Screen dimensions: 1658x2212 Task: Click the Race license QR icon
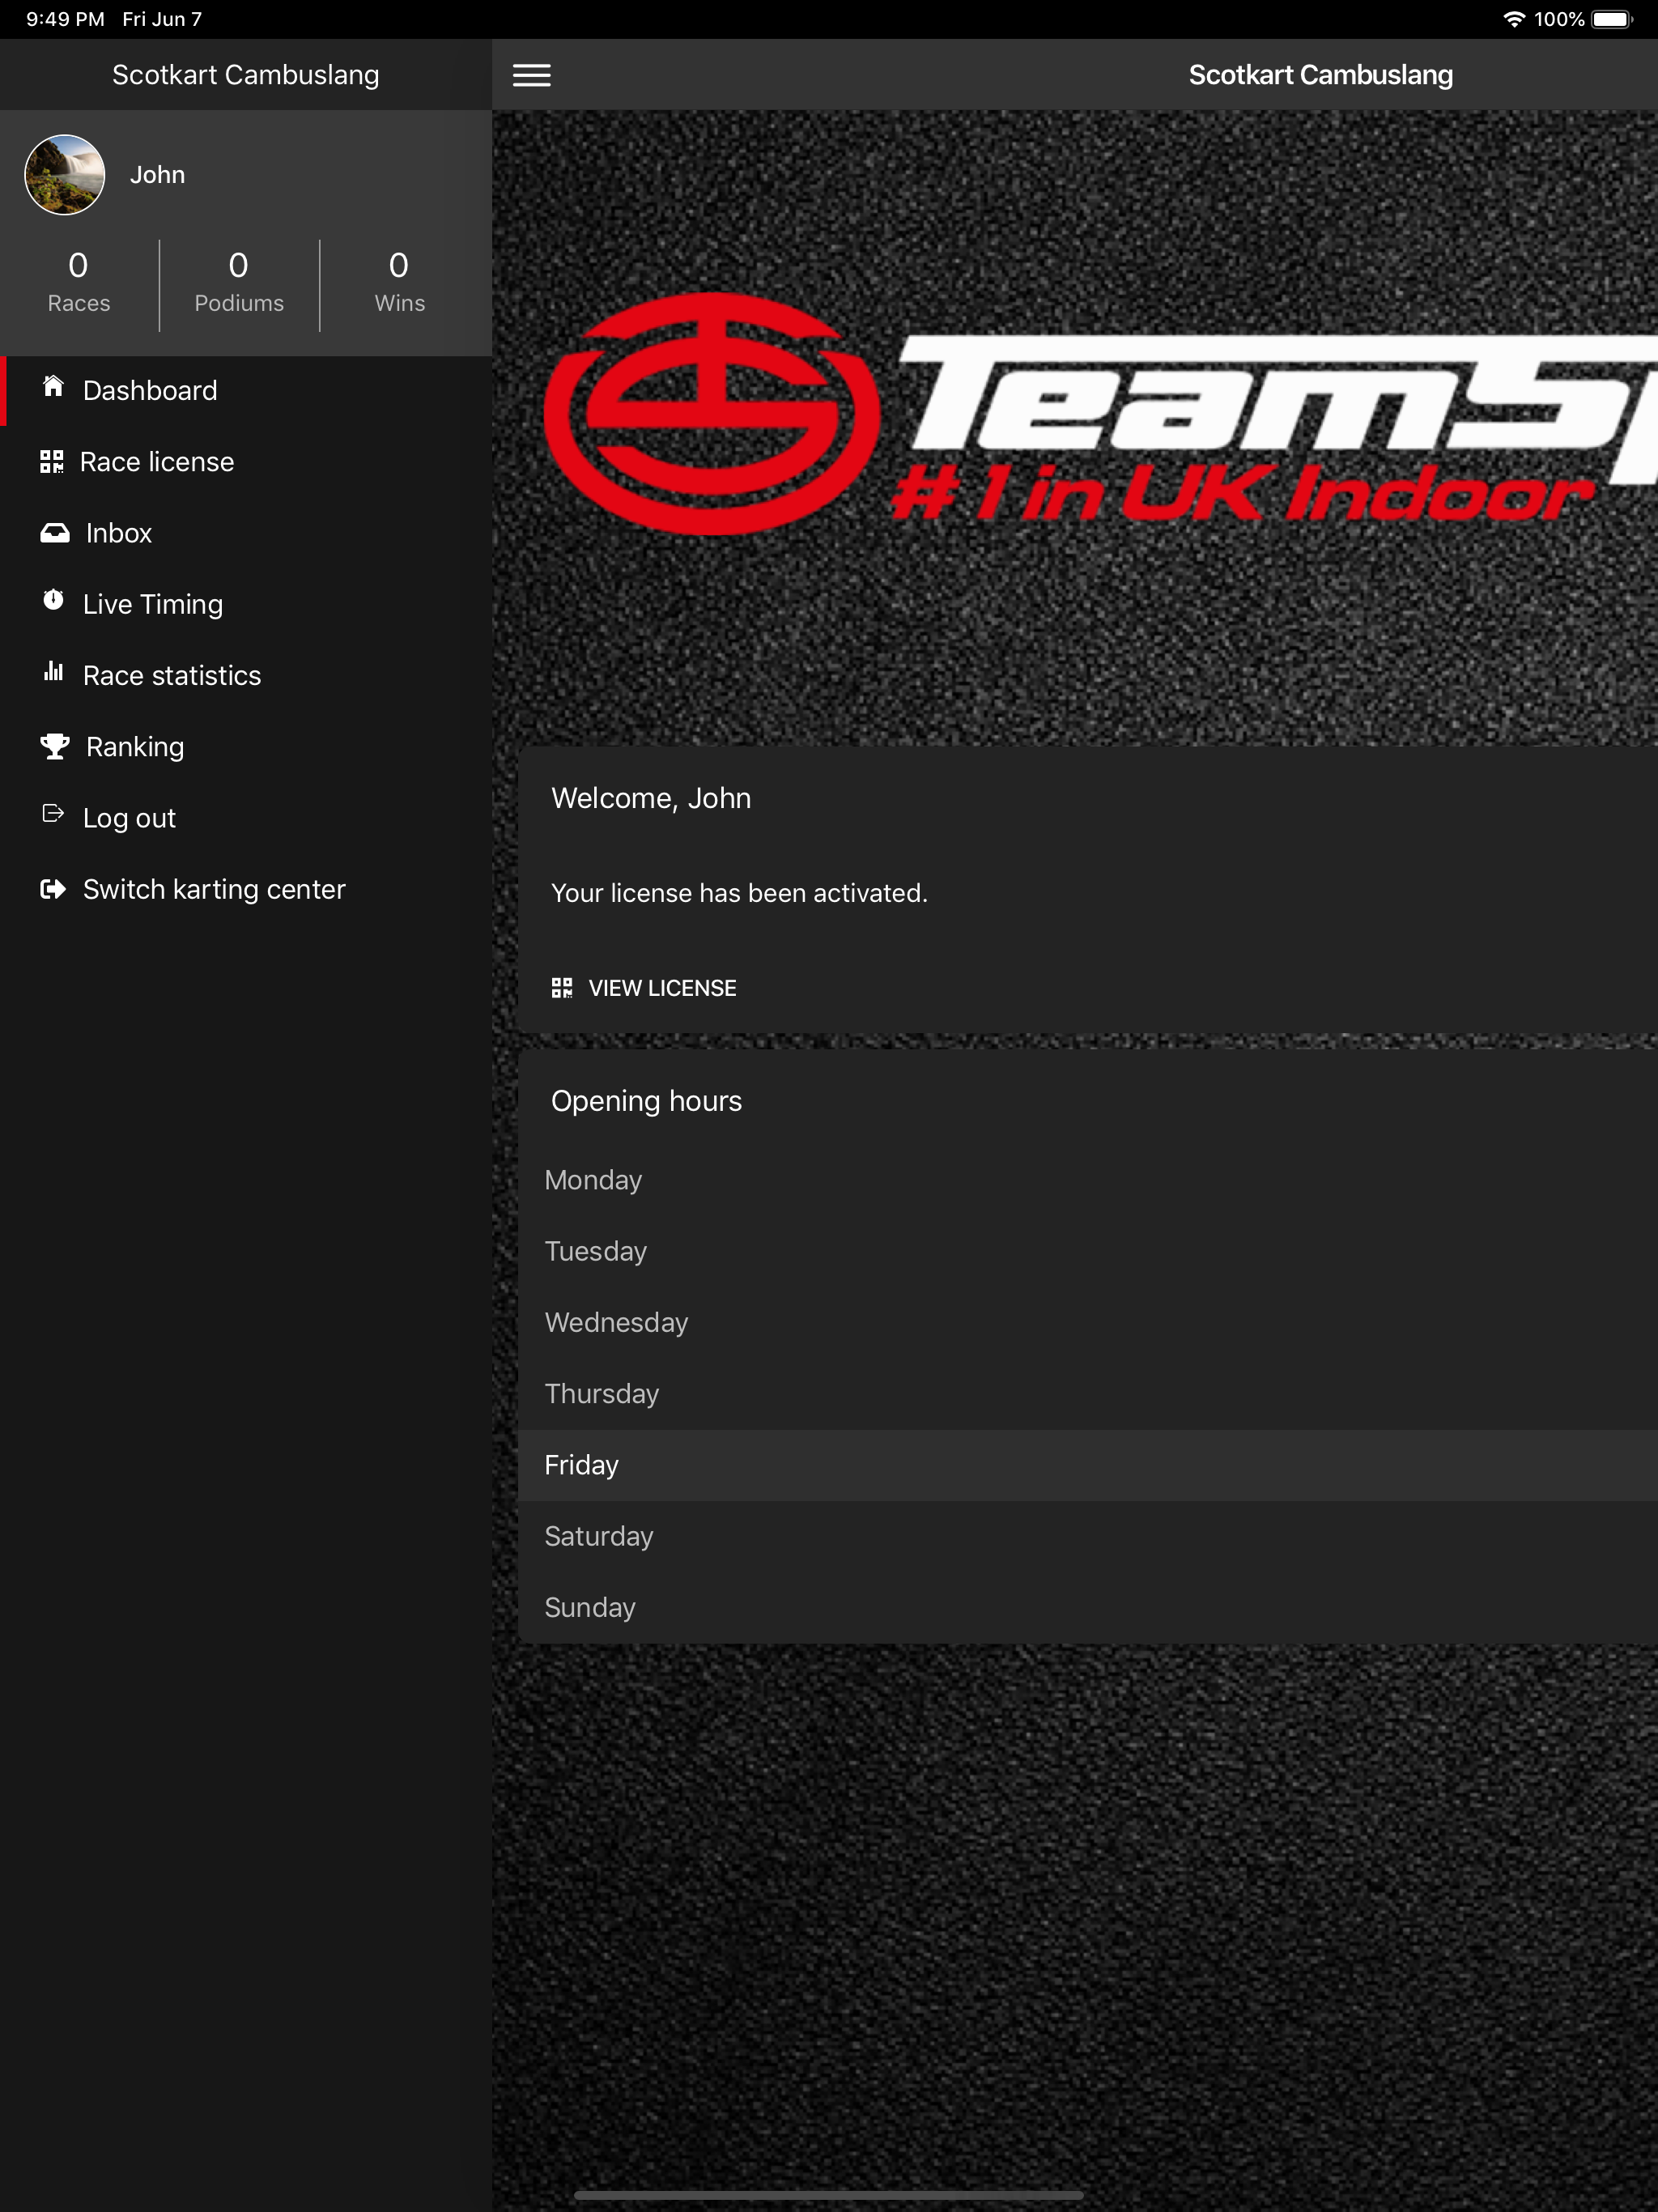coord(51,461)
